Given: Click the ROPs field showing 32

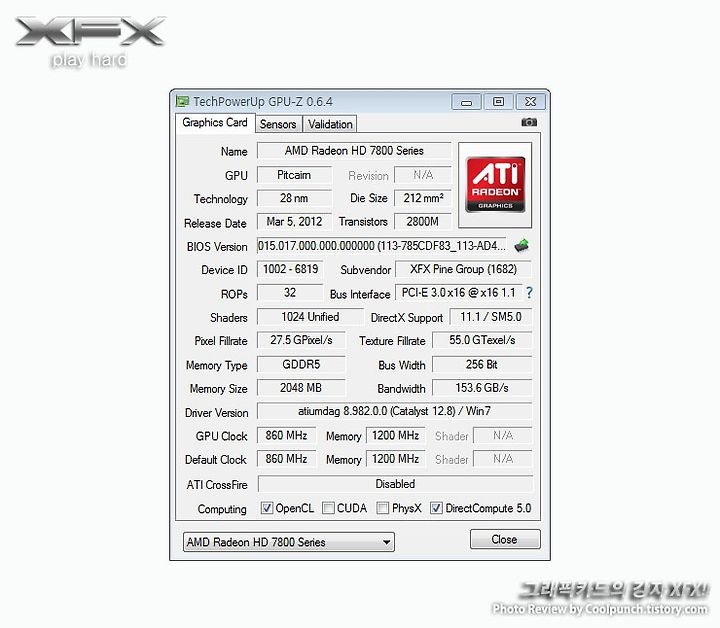Looking at the screenshot, I should pos(290,293).
